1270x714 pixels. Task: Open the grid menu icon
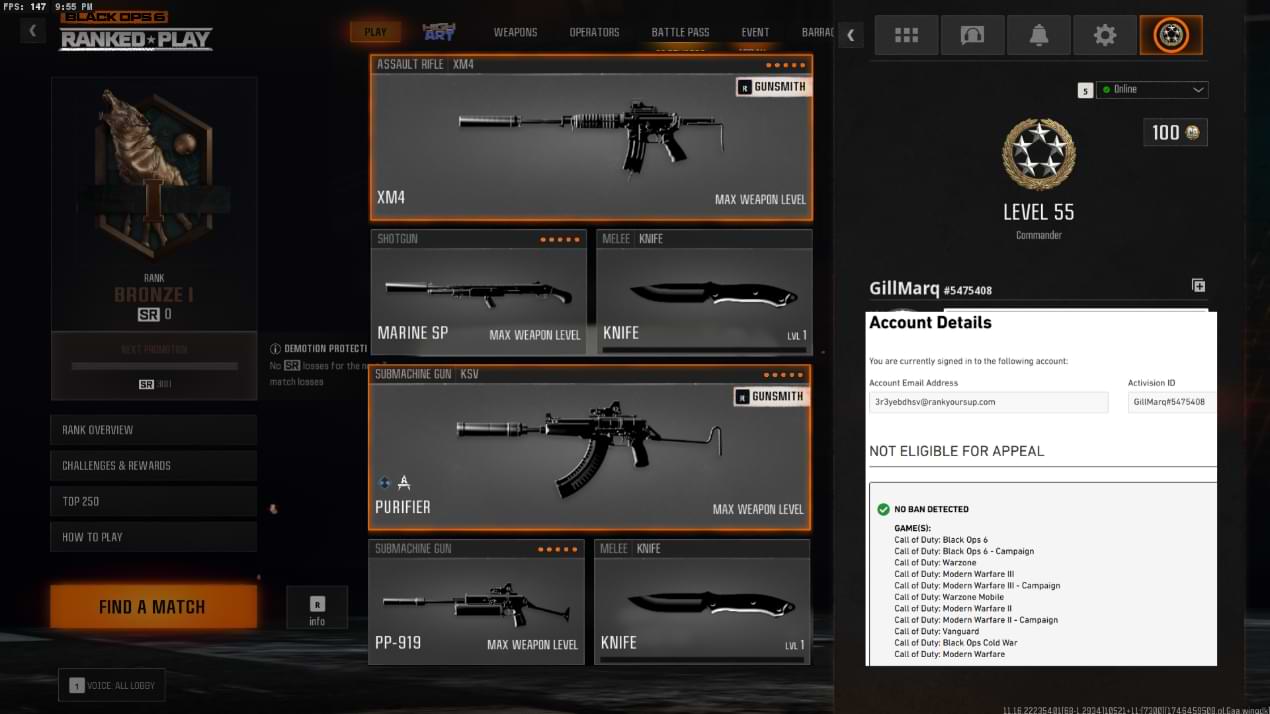point(906,35)
